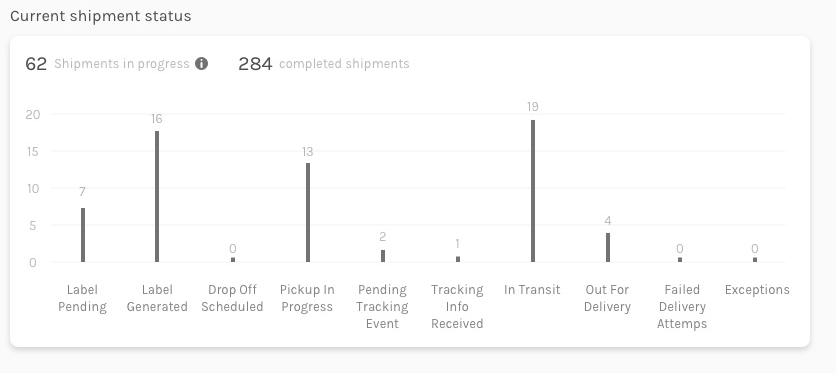Click the Drop Off Scheduled bar marker
Image resolution: width=836 pixels, height=373 pixels.
pos(233,260)
